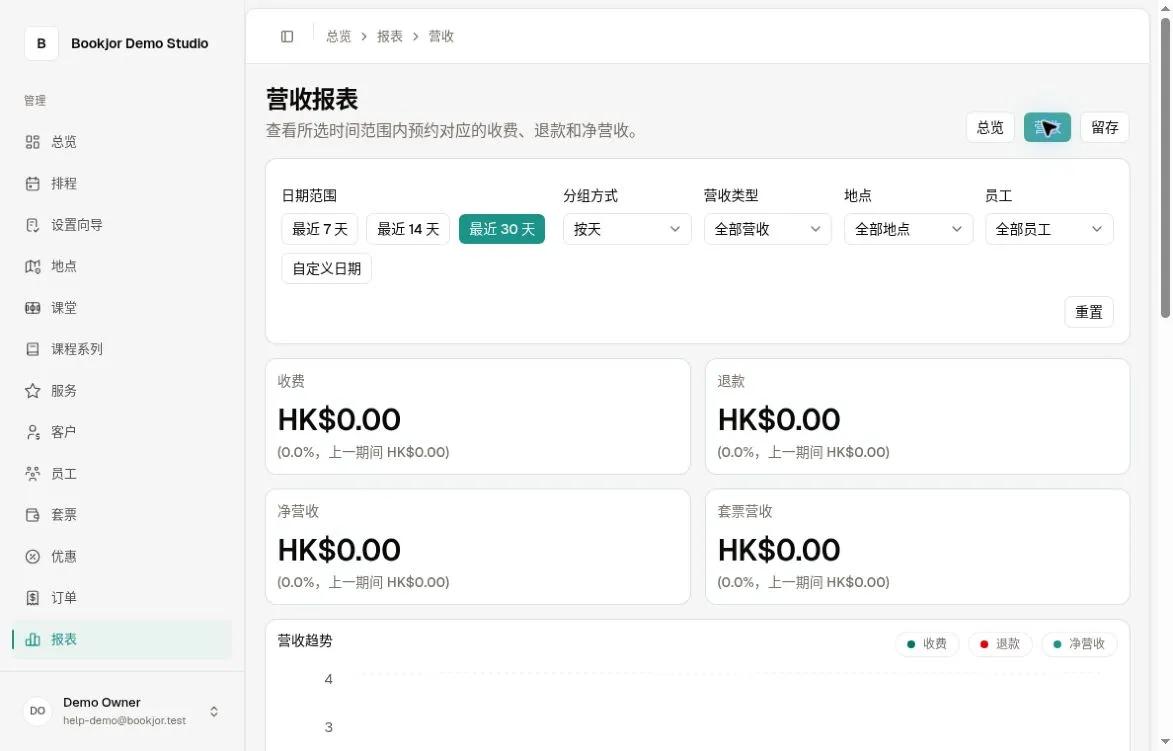Image resolution: width=1173 pixels, height=751 pixels.
Task: Click the red 退款 legend dot
Action: click(984, 644)
